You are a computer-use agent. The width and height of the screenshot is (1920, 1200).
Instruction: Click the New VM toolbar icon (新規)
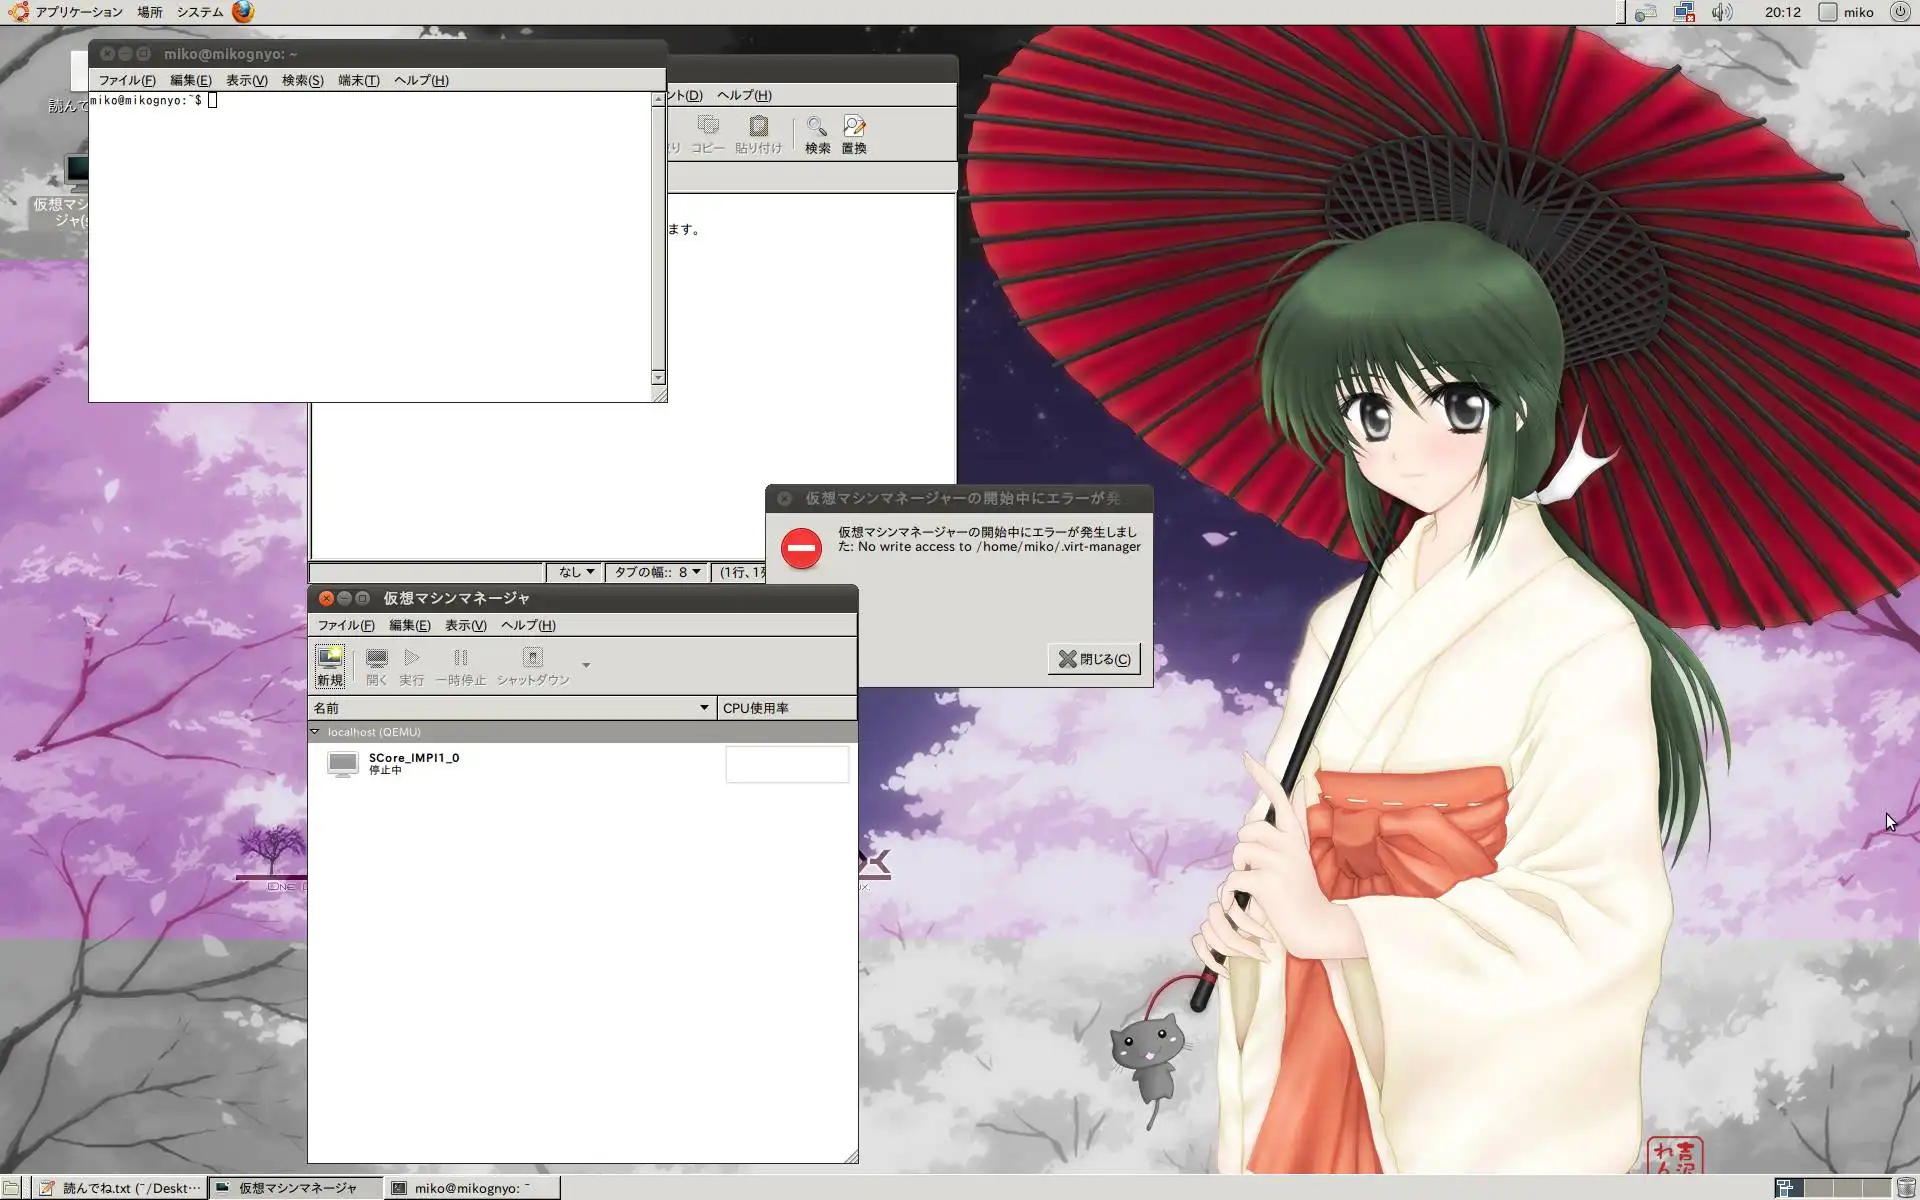tap(330, 665)
